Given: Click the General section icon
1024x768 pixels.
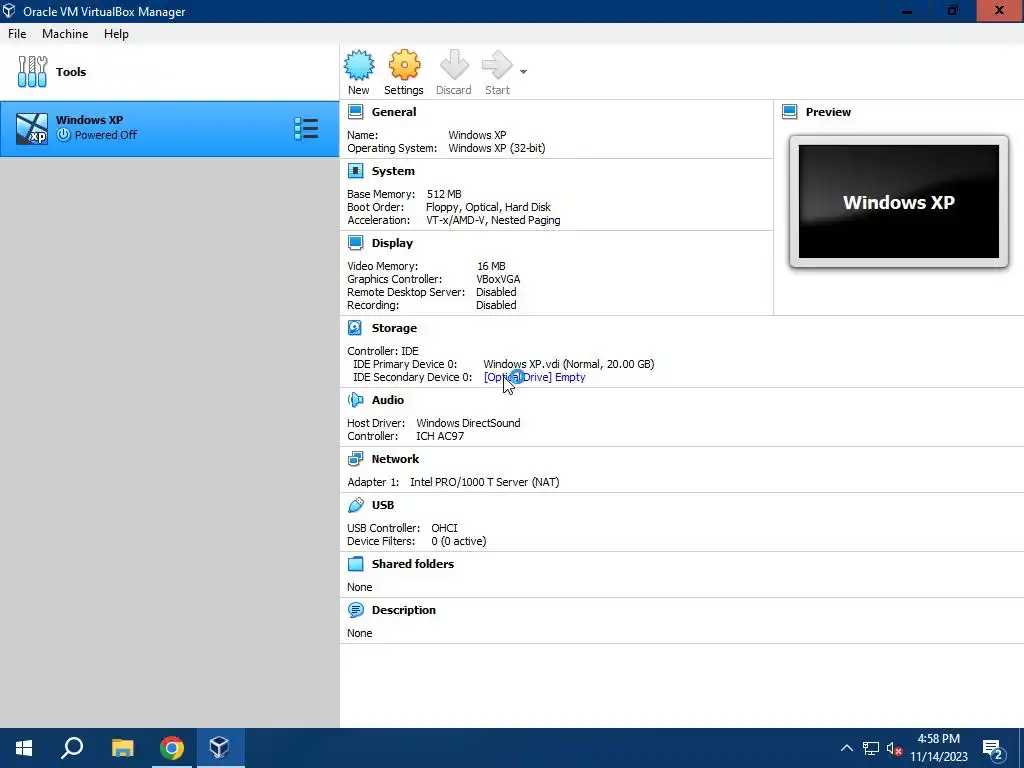Looking at the screenshot, I should tap(355, 112).
